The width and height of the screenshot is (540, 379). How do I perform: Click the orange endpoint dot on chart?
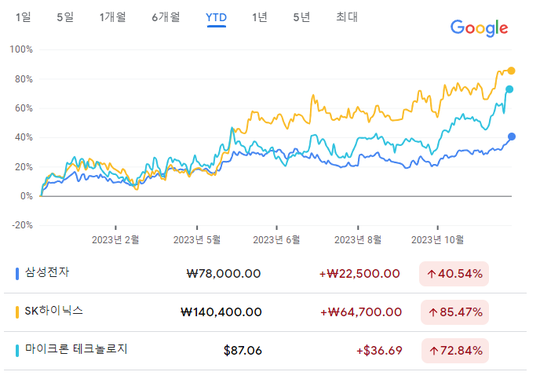click(511, 71)
